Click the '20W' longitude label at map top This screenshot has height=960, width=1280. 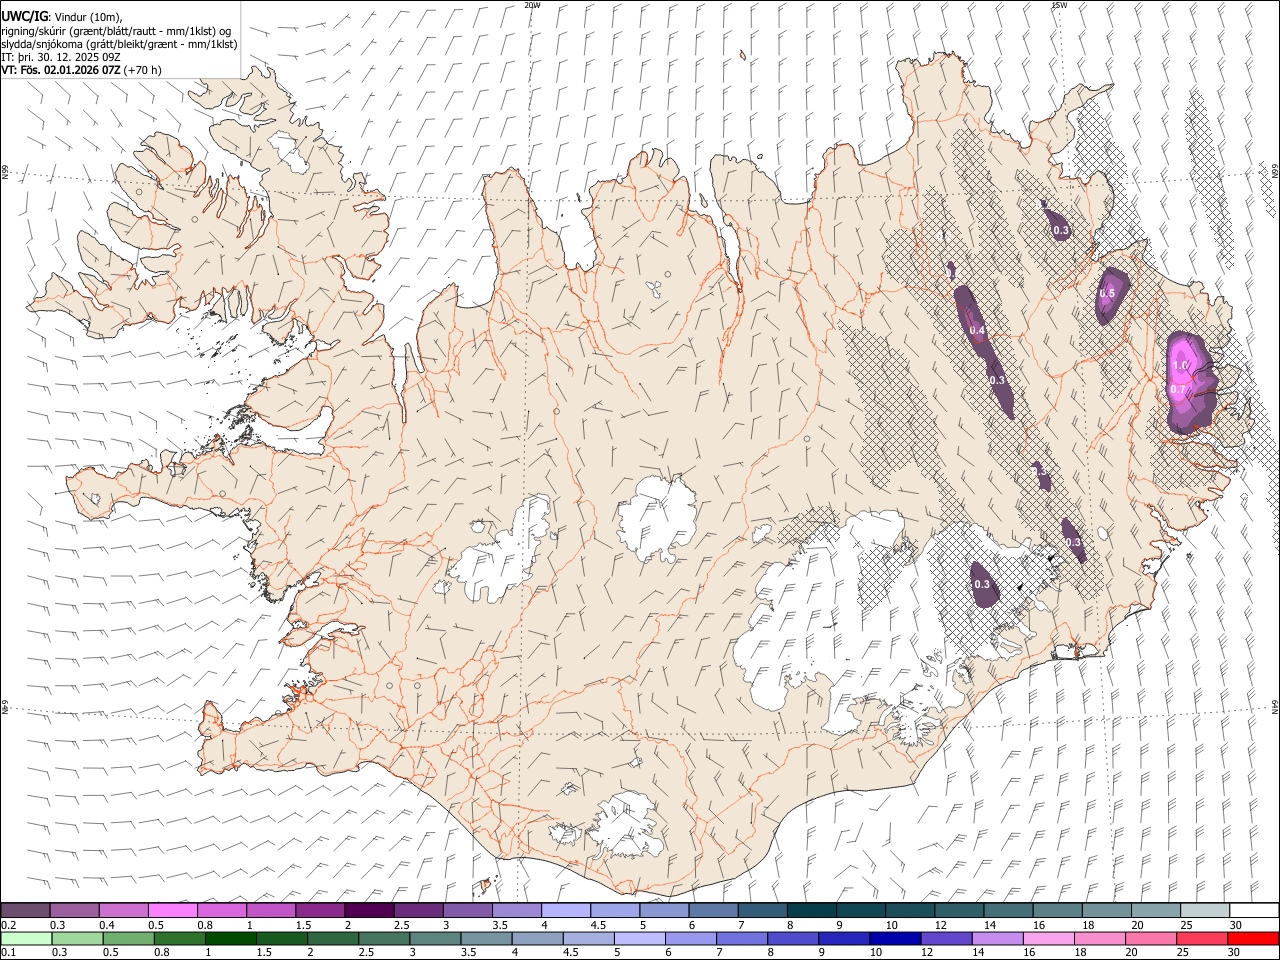532,5
